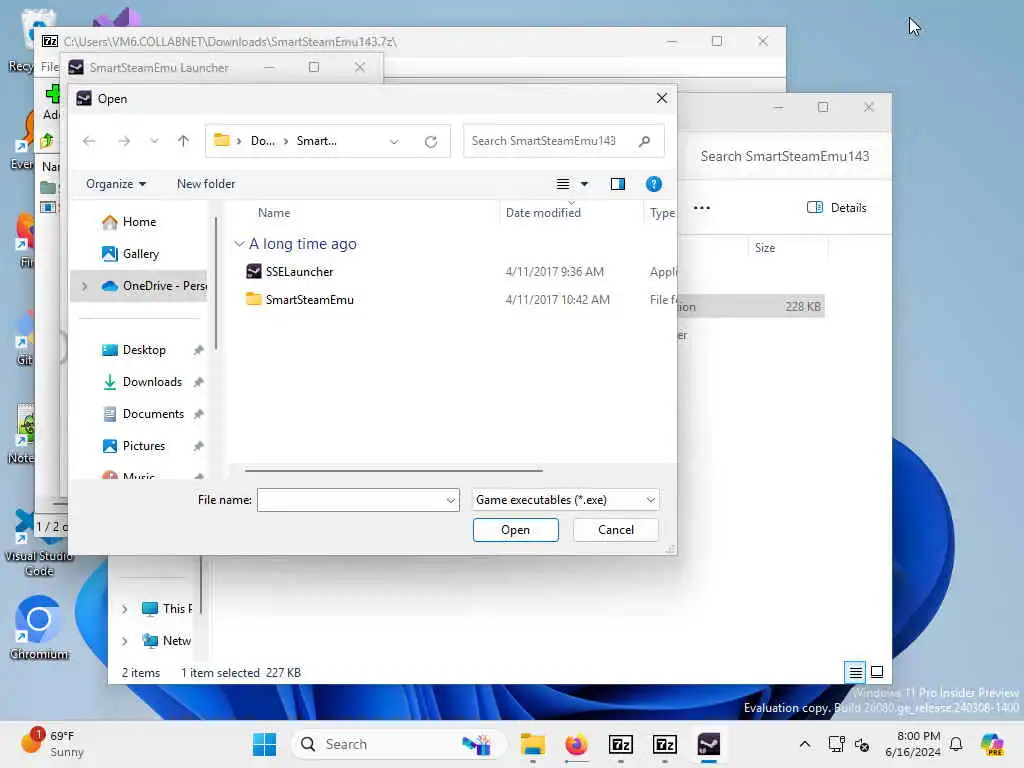This screenshot has width=1024, height=768.
Task: Open the Chromium desktop shortcut
Action: coord(39,628)
